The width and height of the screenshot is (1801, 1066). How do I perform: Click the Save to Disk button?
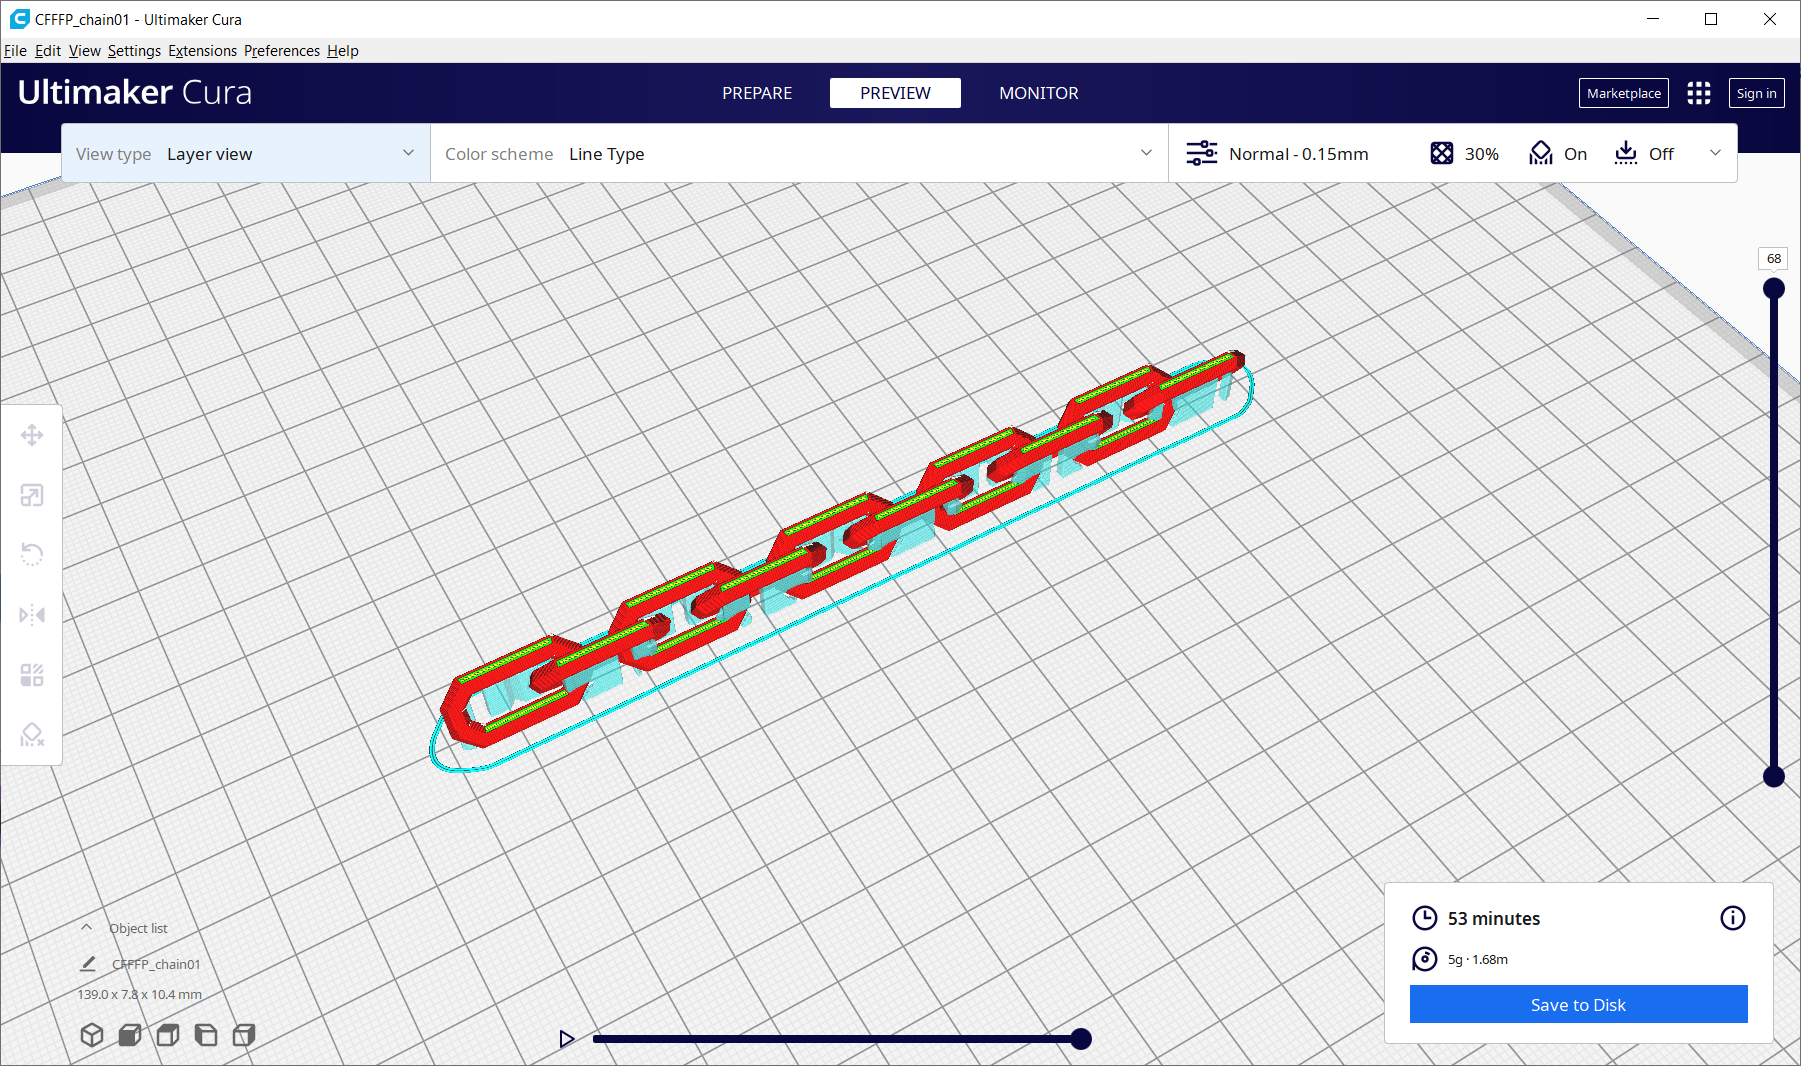[x=1578, y=1004]
